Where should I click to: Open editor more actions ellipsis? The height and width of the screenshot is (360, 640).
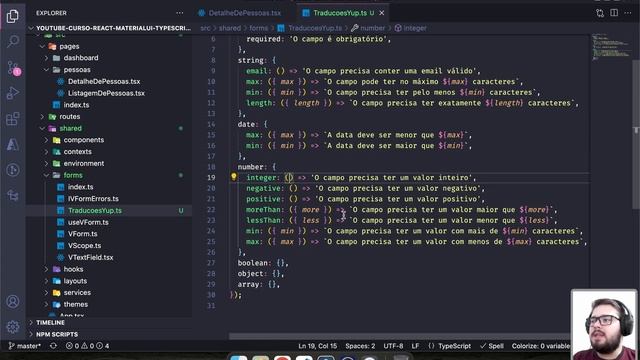[x=628, y=13]
